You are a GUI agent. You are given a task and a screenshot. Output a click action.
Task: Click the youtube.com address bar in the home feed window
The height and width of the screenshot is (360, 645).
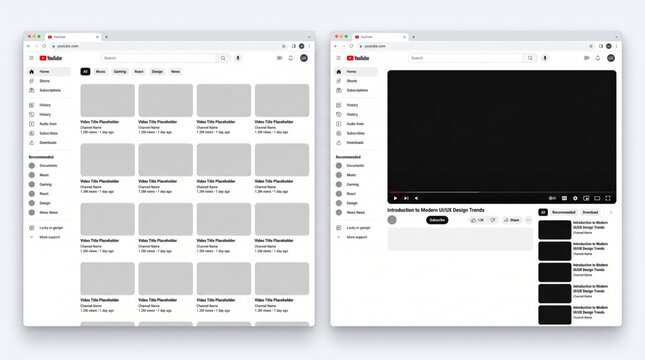[x=169, y=46]
